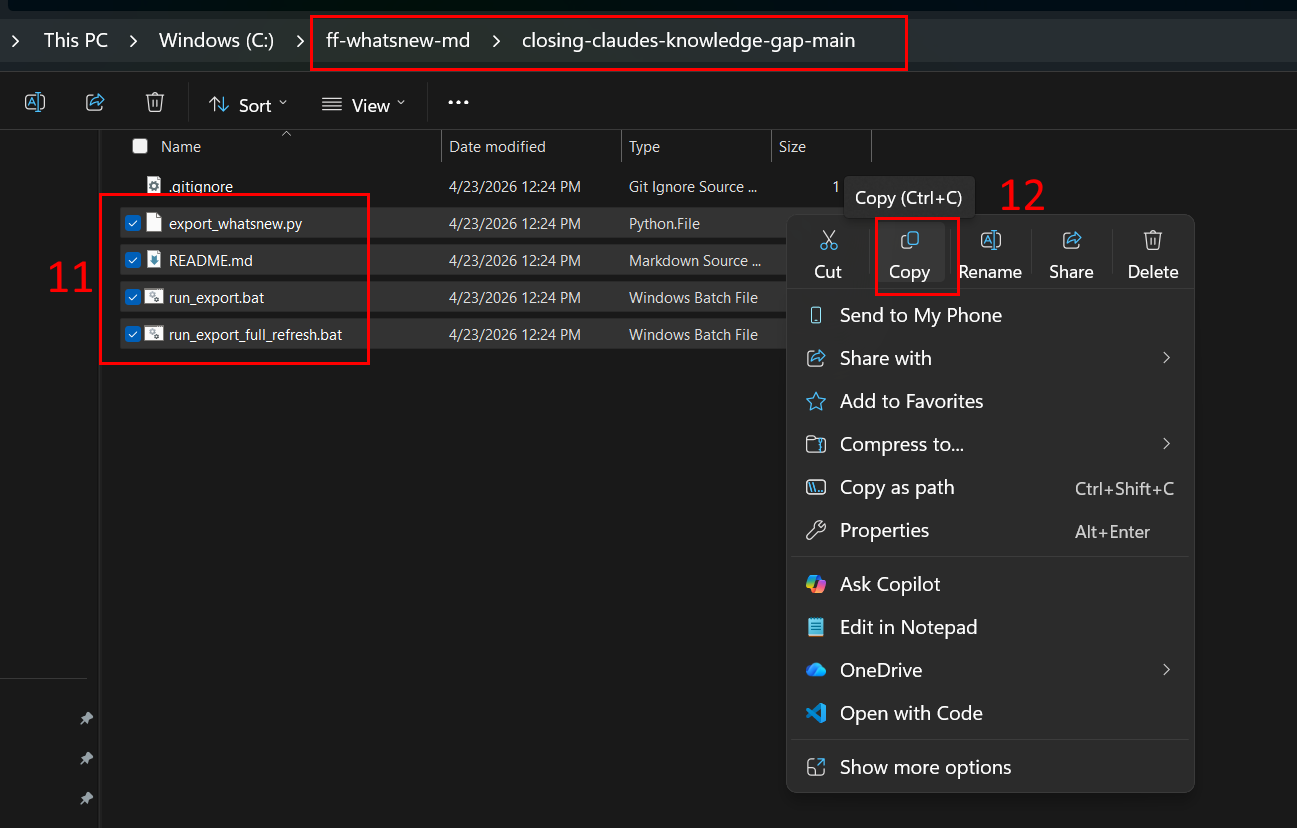
Task: Sort by Date modified column header
Action: click(497, 146)
